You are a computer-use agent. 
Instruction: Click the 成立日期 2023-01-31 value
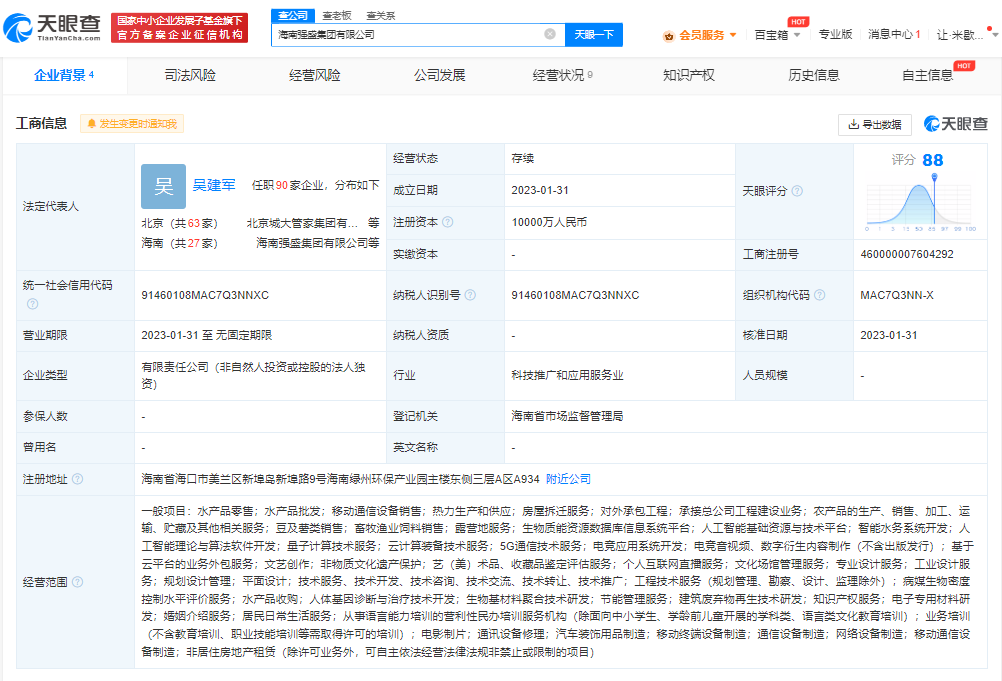click(540, 190)
